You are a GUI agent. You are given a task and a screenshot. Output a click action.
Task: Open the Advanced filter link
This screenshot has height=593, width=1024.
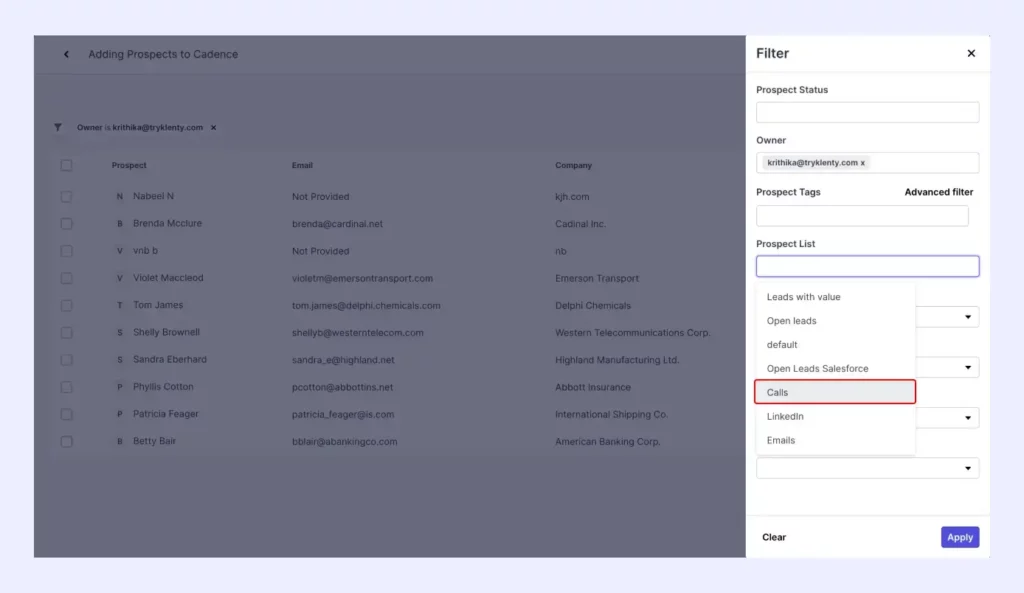938,192
